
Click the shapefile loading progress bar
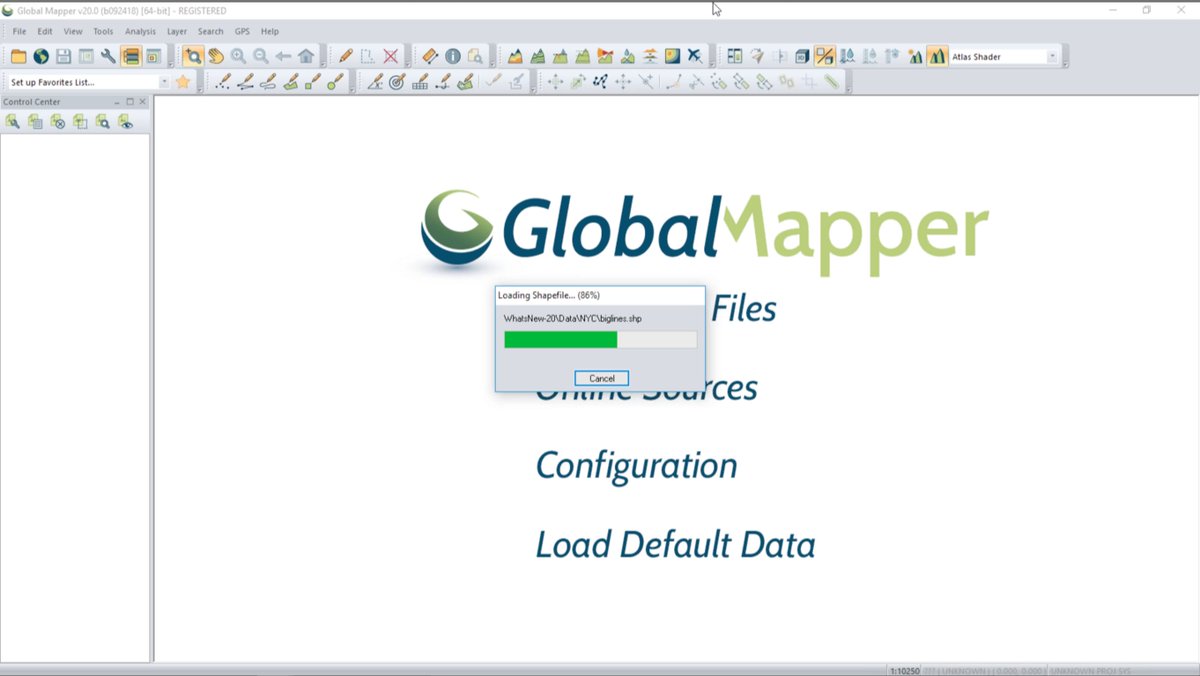pyautogui.click(x=600, y=340)
